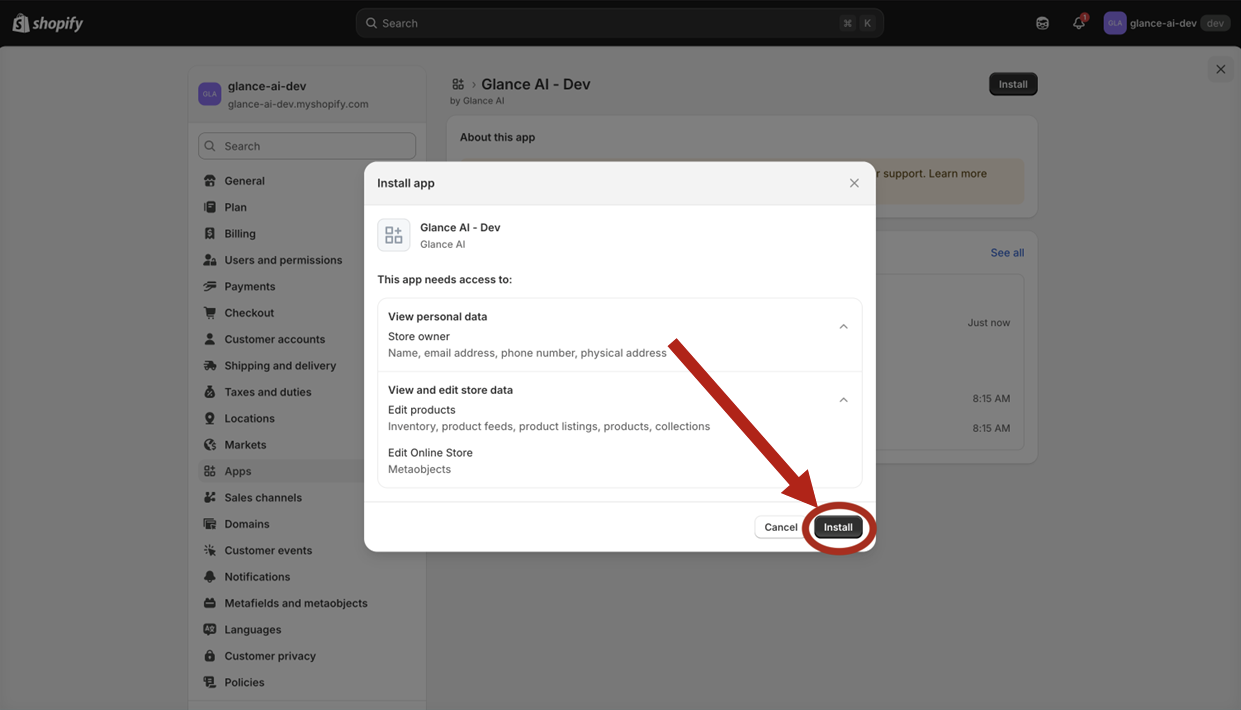
Task: Close the Install app dialog
Action: [854, 183]
